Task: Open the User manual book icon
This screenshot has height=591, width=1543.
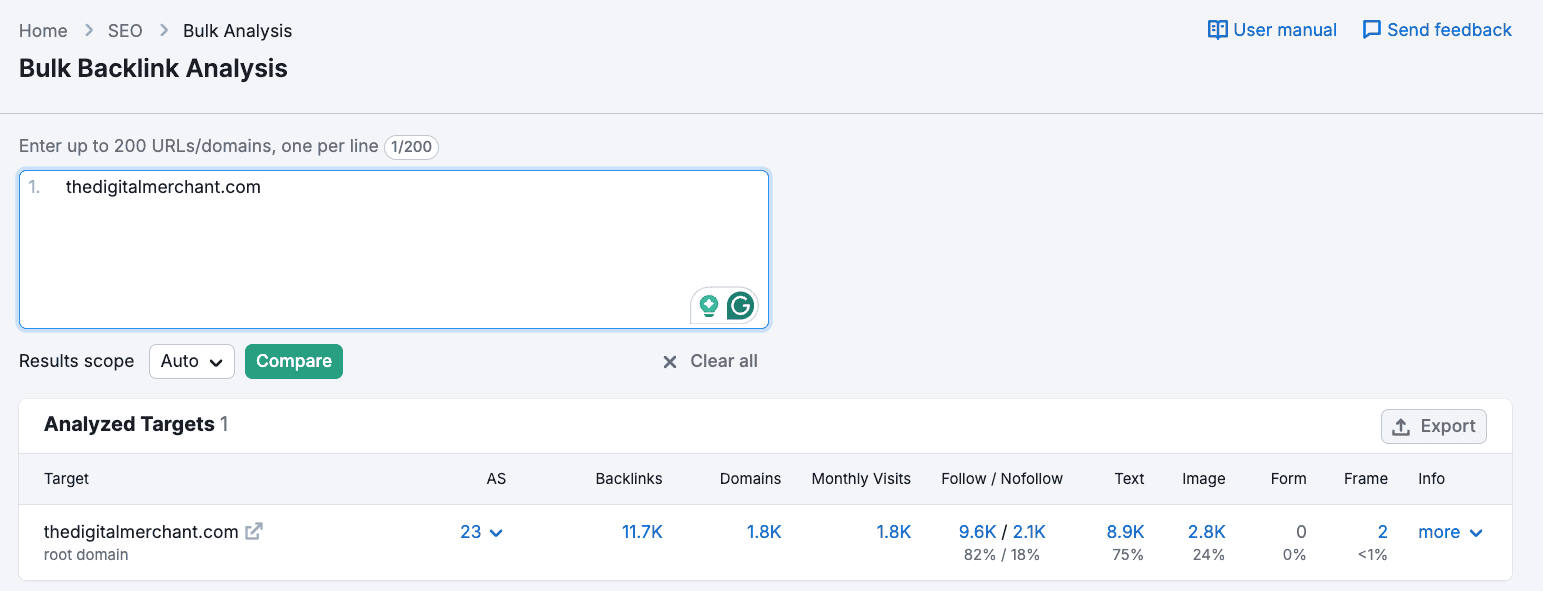Action: [1217, 30]
